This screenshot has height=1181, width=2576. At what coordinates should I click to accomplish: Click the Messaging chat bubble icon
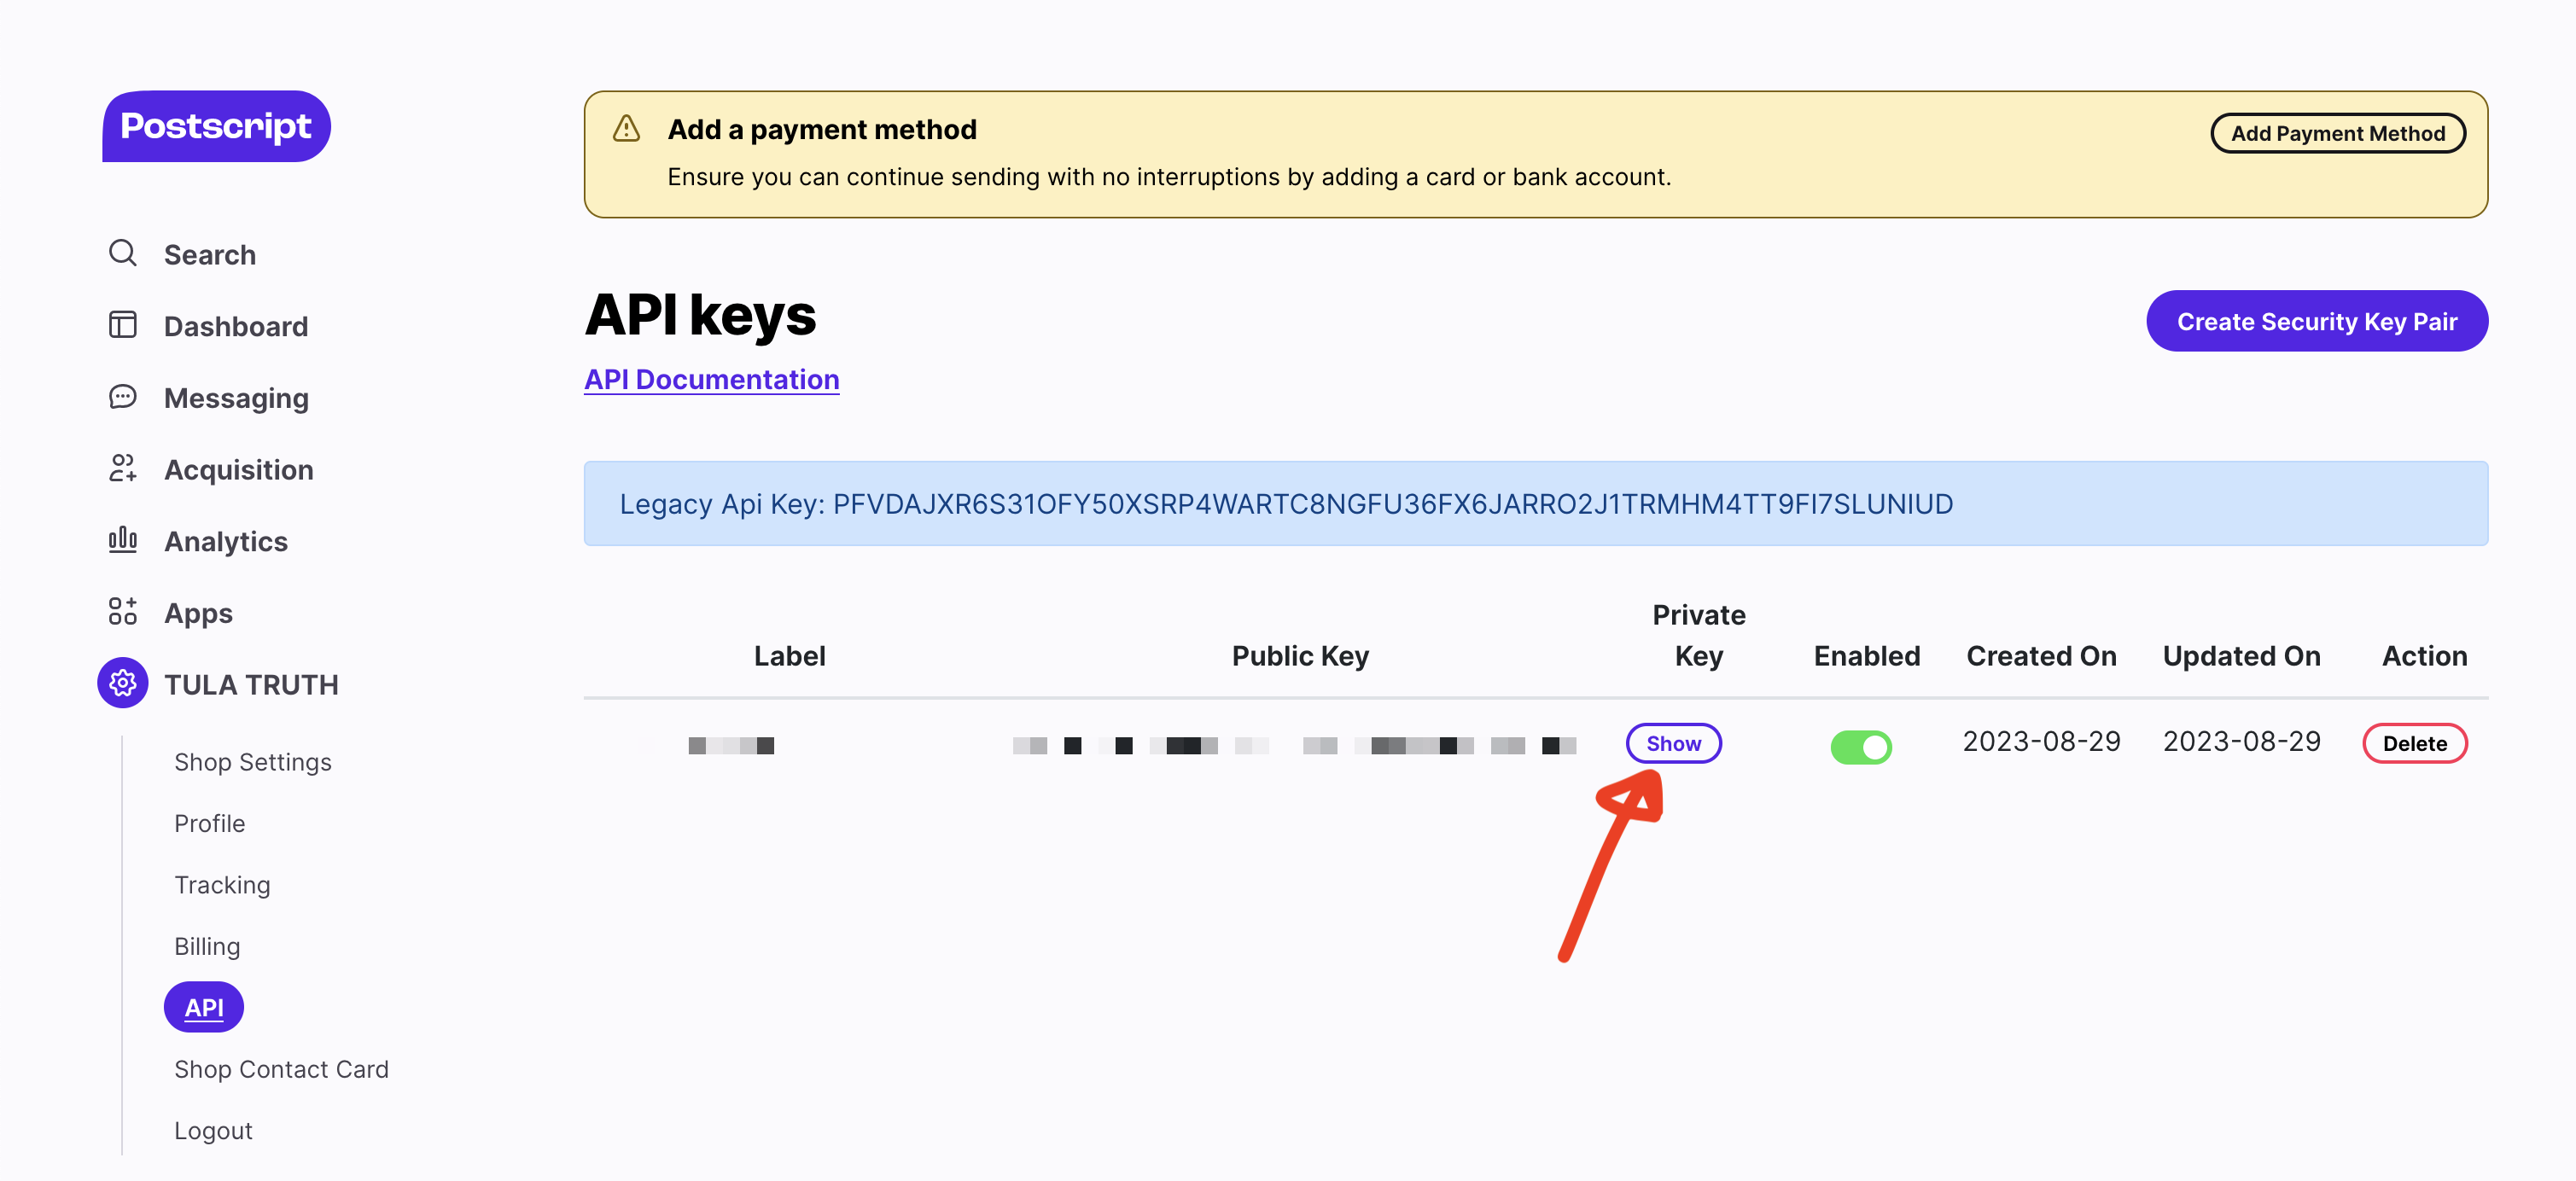click(122, 397)
